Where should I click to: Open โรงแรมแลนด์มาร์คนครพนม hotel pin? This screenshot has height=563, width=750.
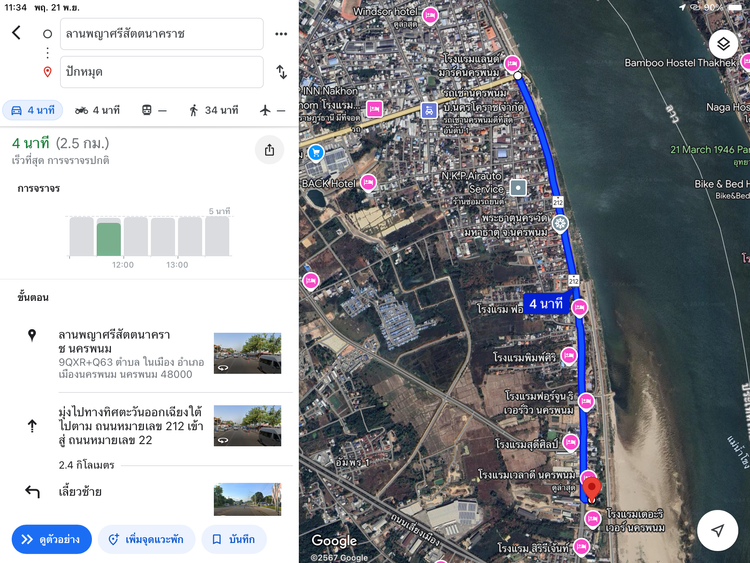pyautogui.click(x=512, y=64)
